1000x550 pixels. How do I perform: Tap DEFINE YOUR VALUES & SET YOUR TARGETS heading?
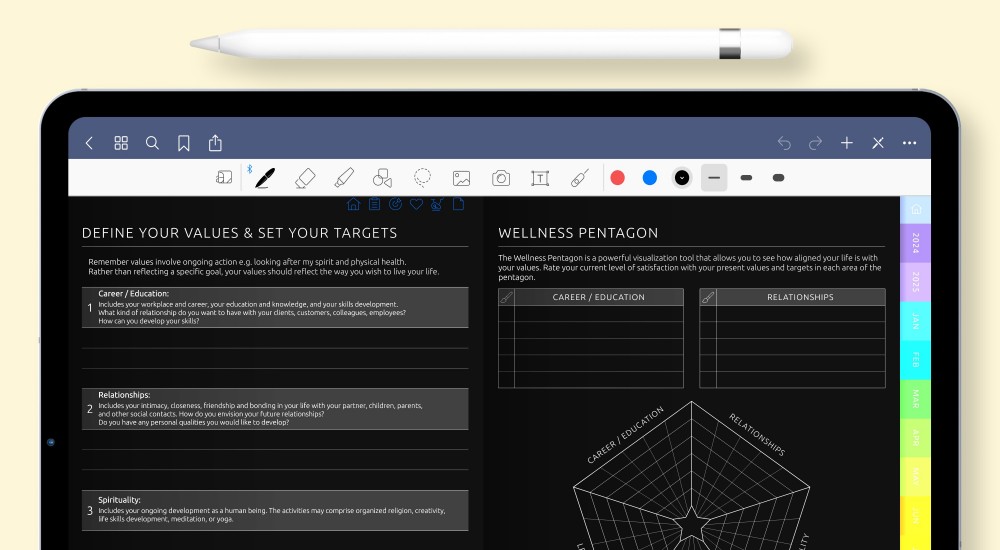tap(239, 233)
